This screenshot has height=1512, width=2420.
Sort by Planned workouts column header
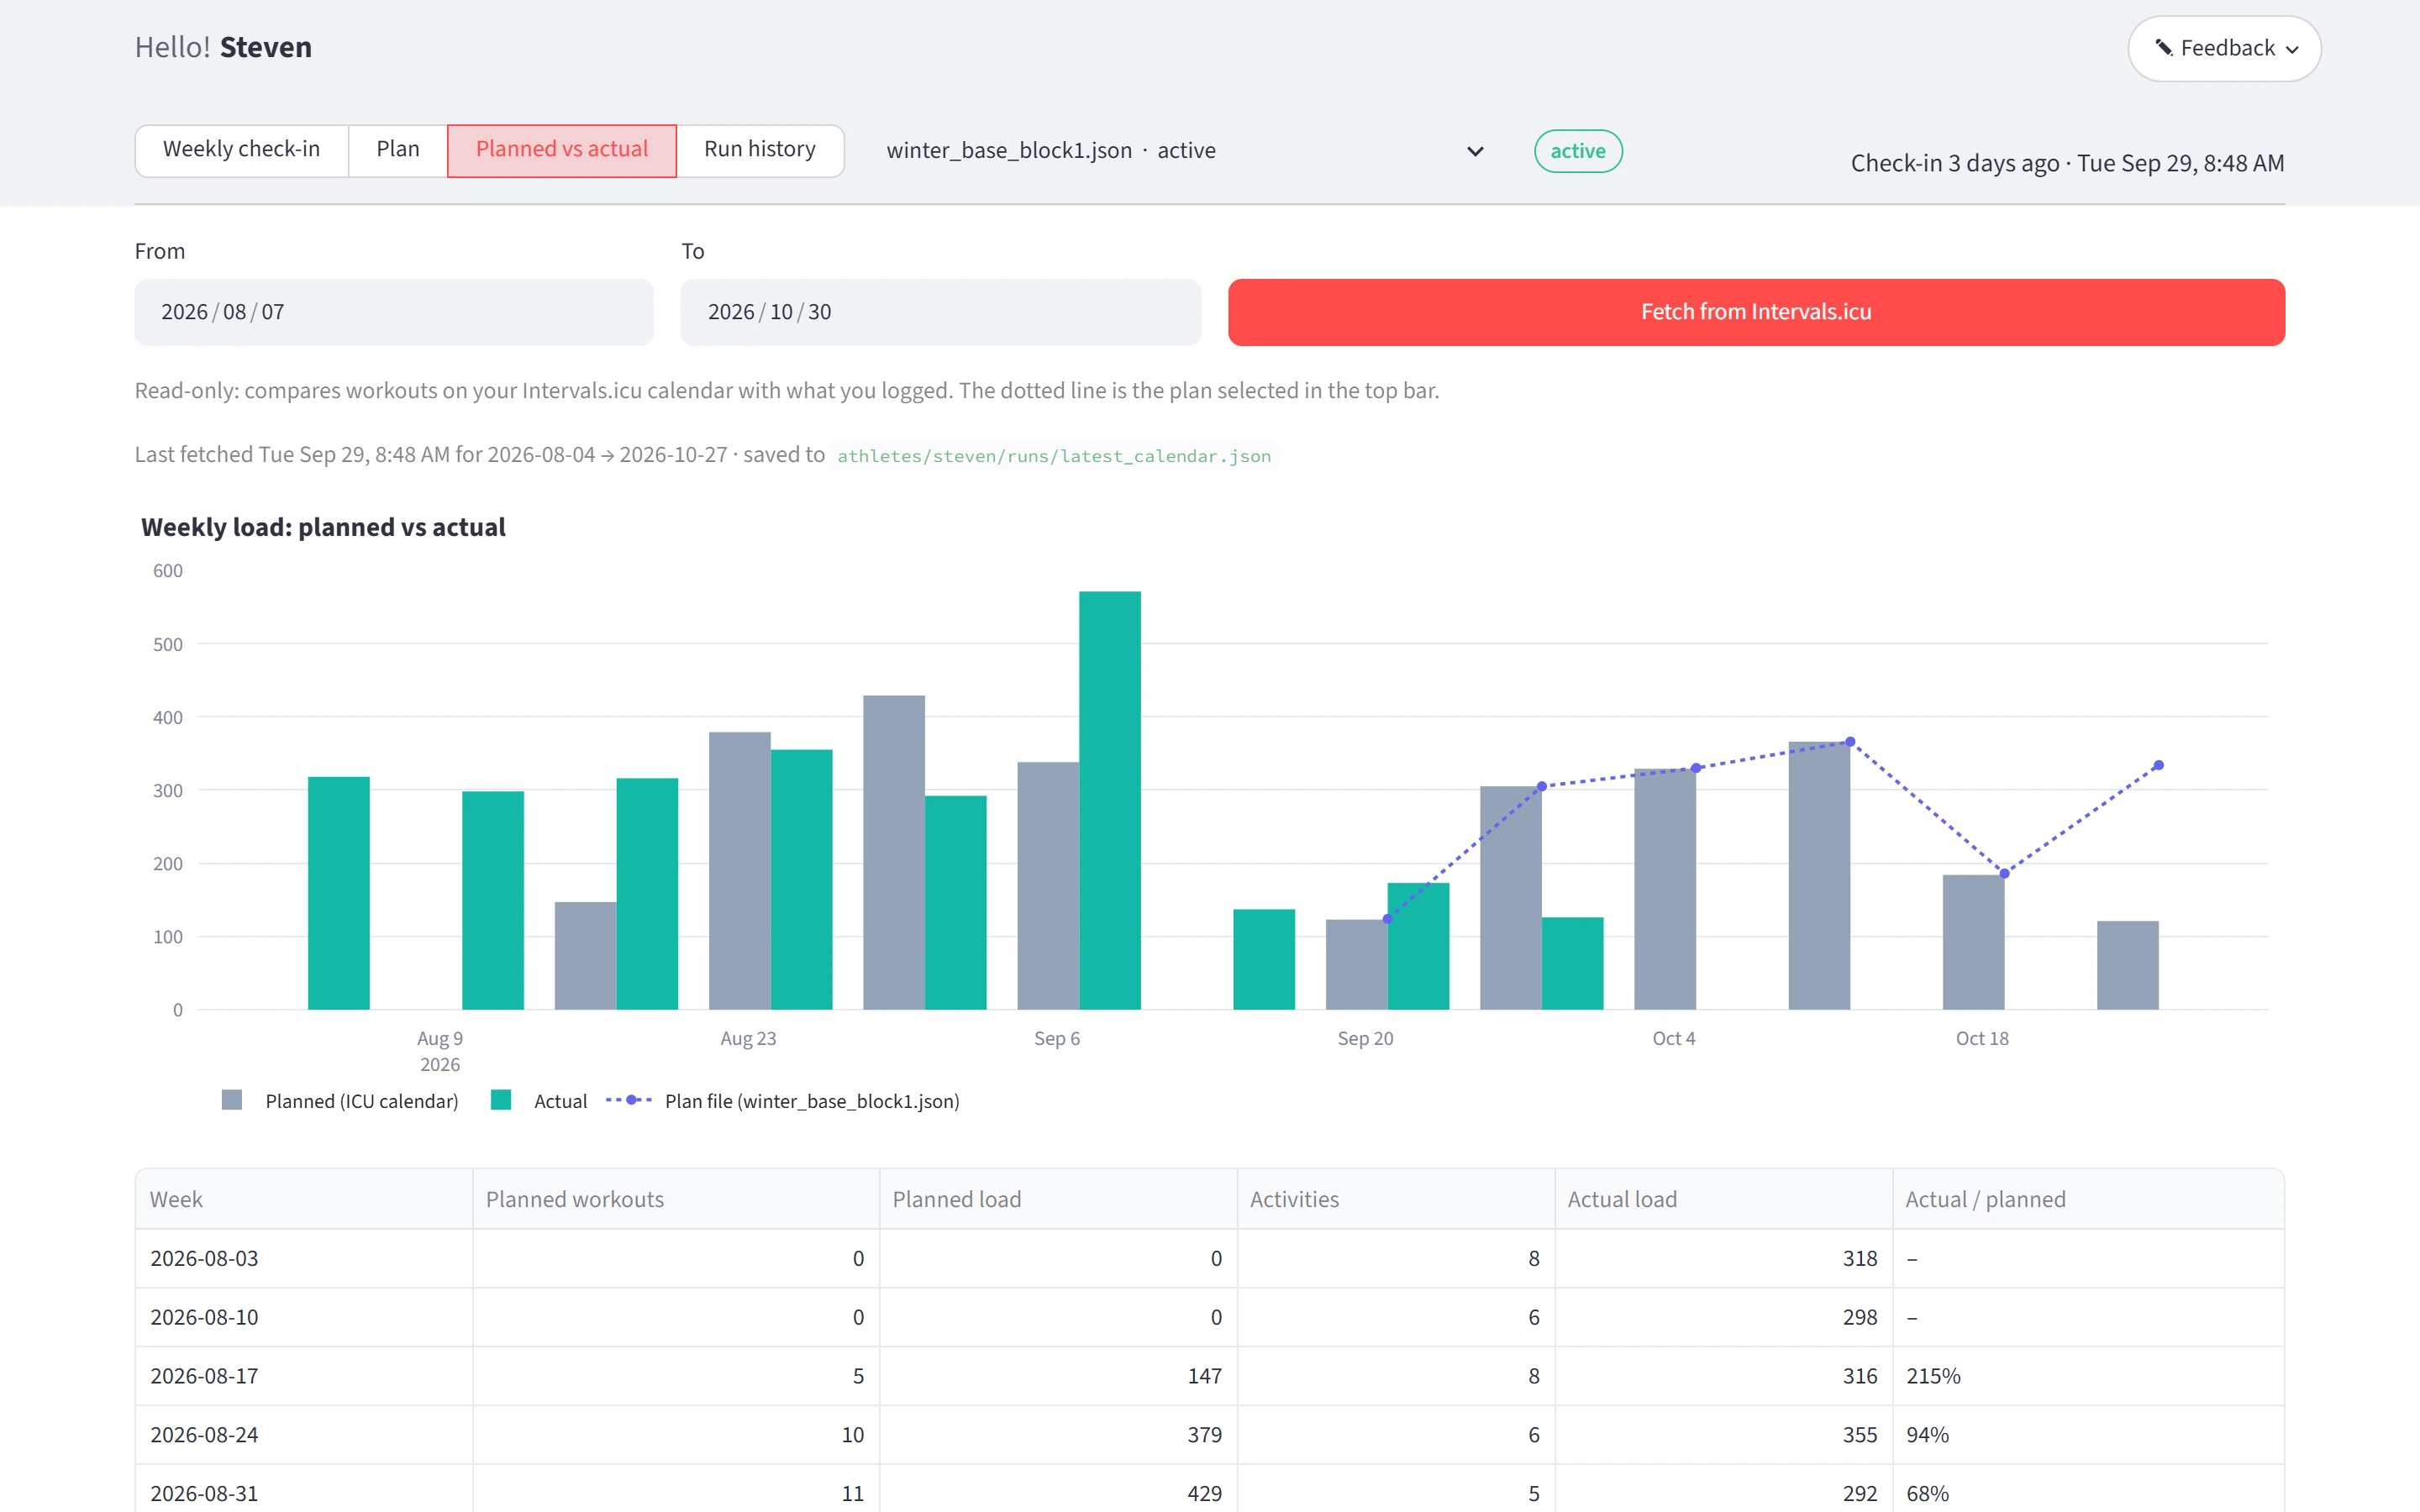tap(676, 1199)
